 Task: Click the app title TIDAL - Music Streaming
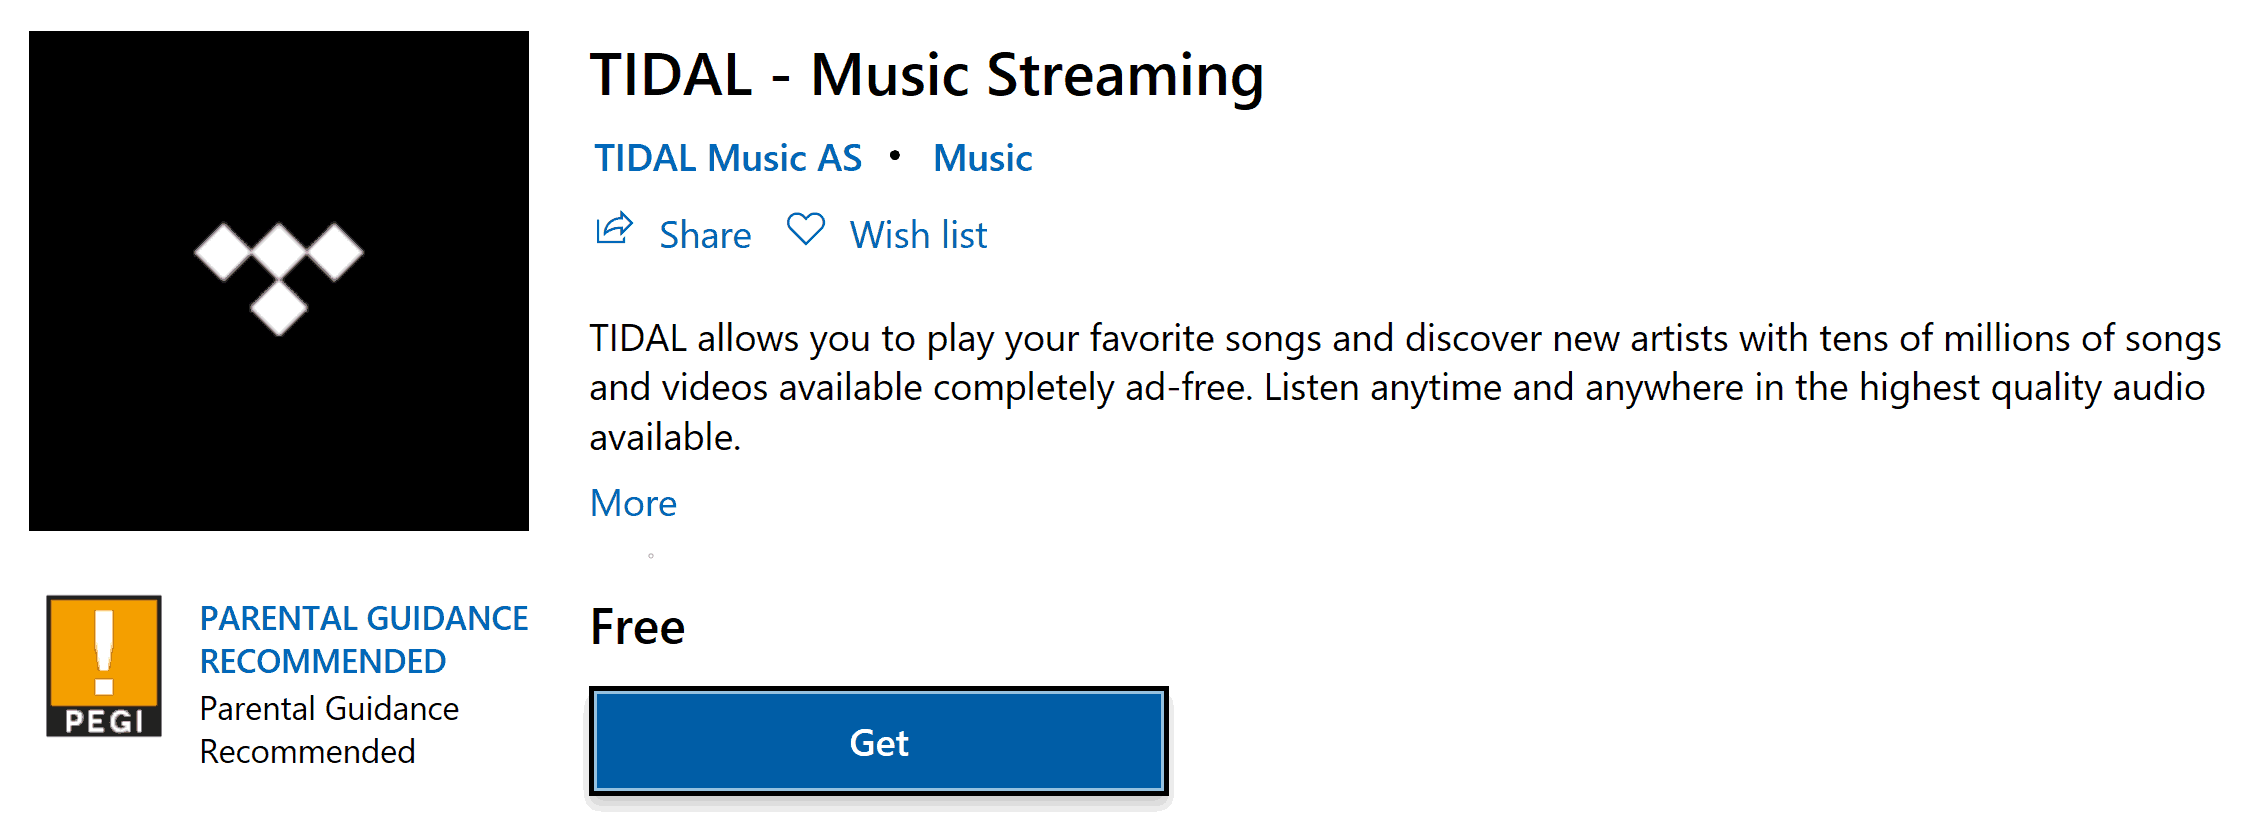927,74
